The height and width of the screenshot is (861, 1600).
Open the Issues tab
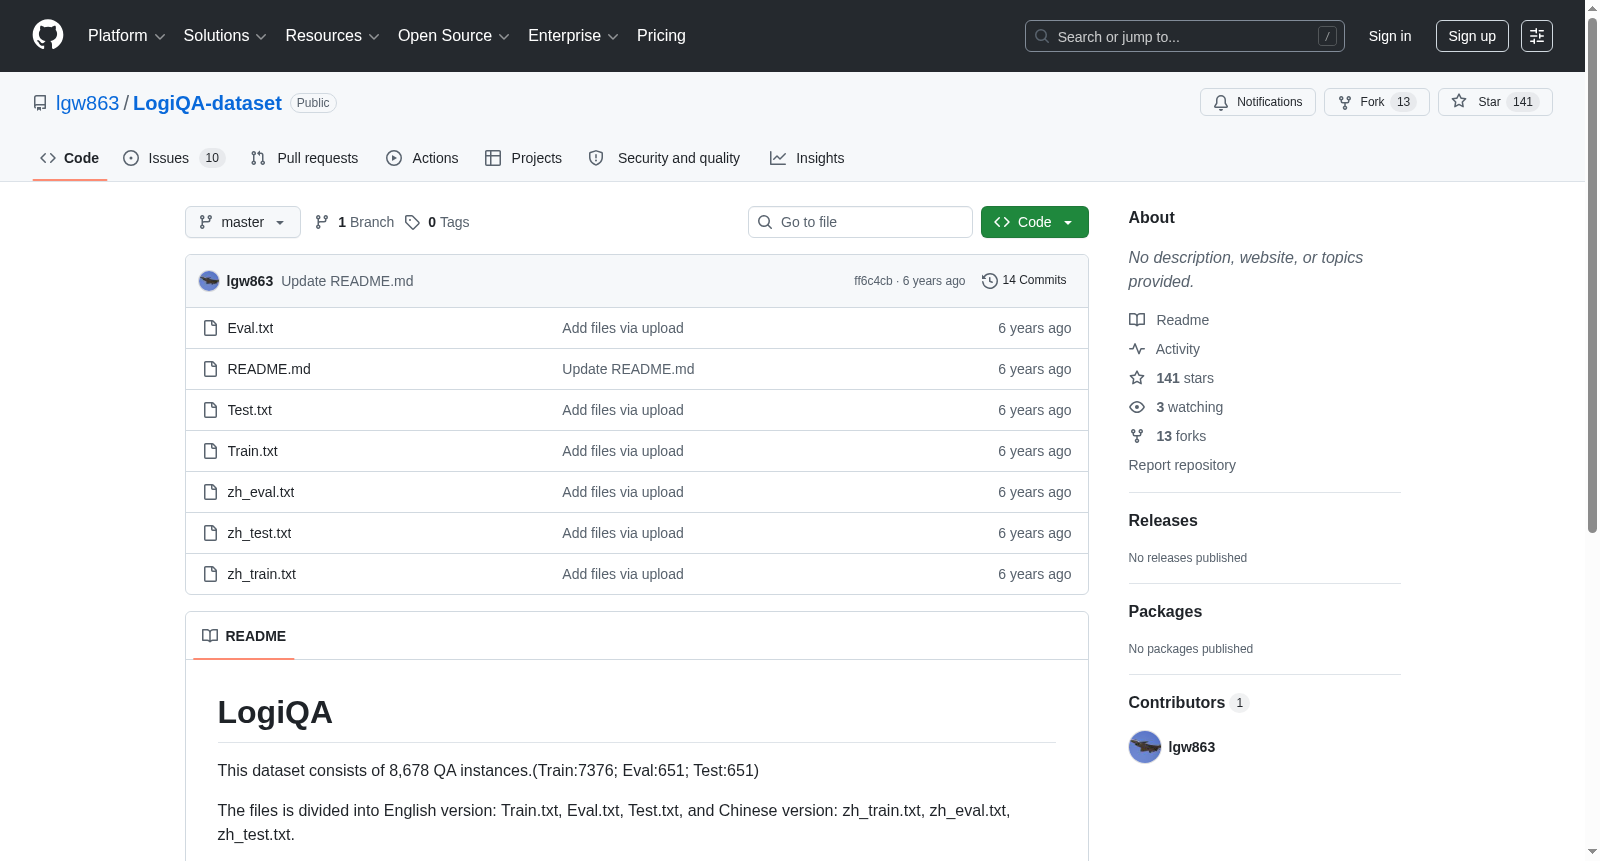[174, 158]
